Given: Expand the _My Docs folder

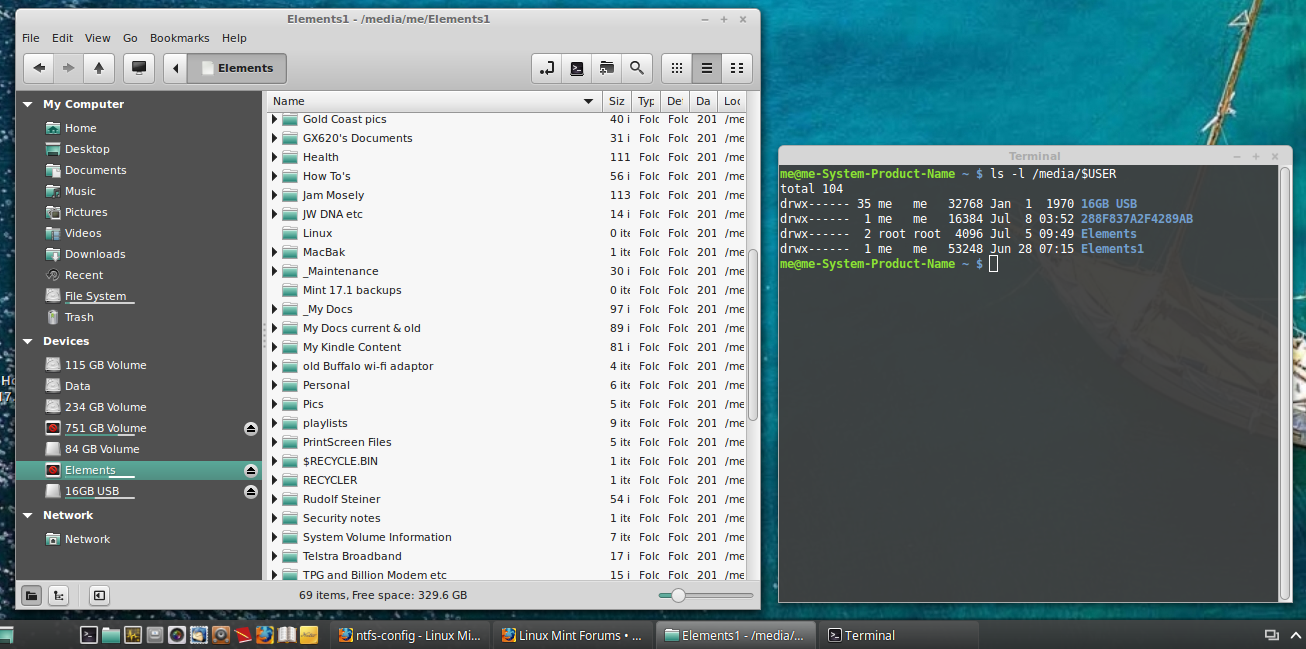Looking at the screenshot, I should point(275,309).
